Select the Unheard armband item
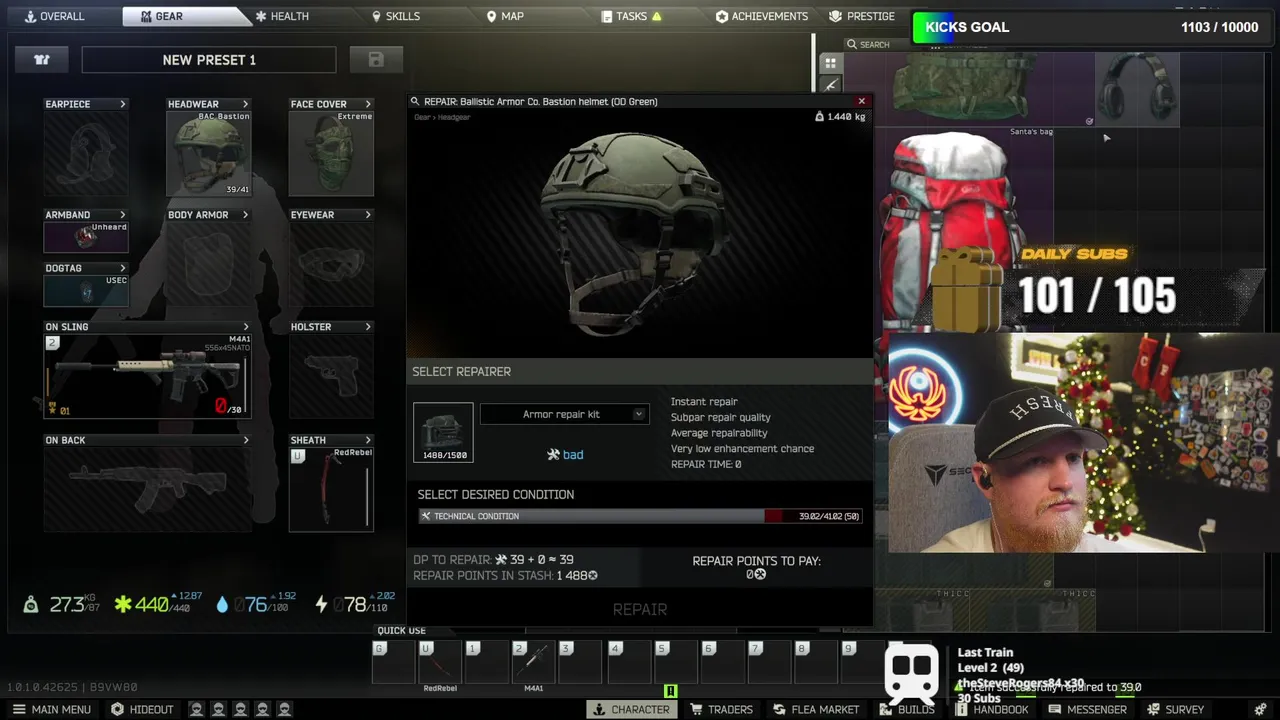1280x720 pixels. pos(86,237)
